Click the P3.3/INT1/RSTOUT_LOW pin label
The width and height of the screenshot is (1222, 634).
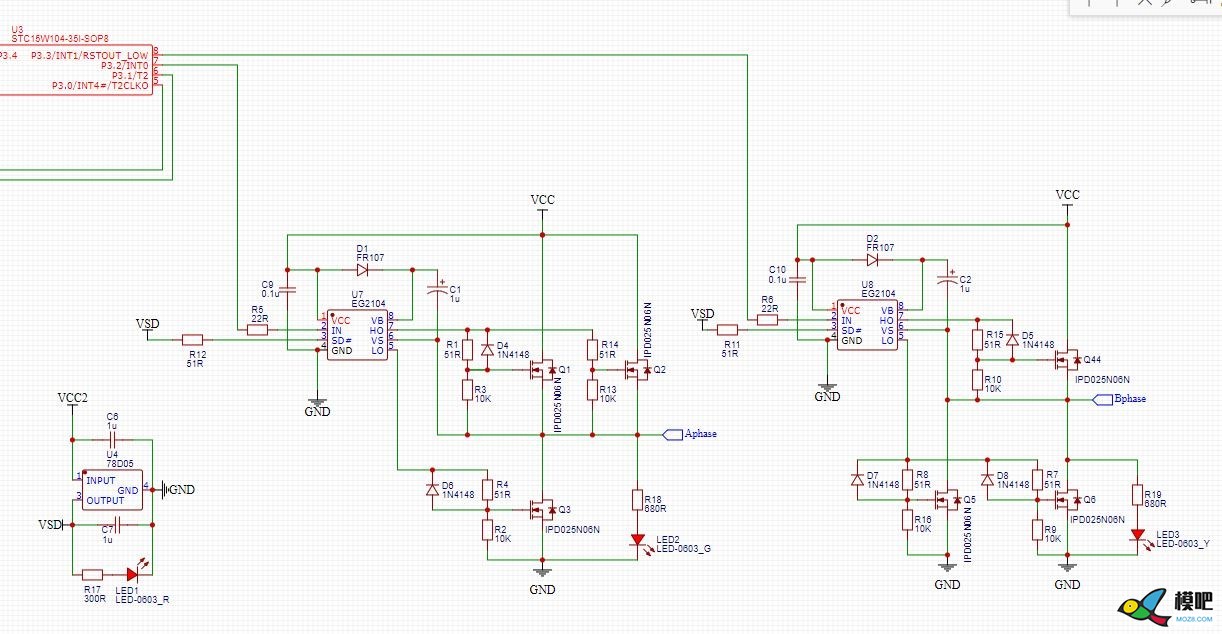click(90, 54)
